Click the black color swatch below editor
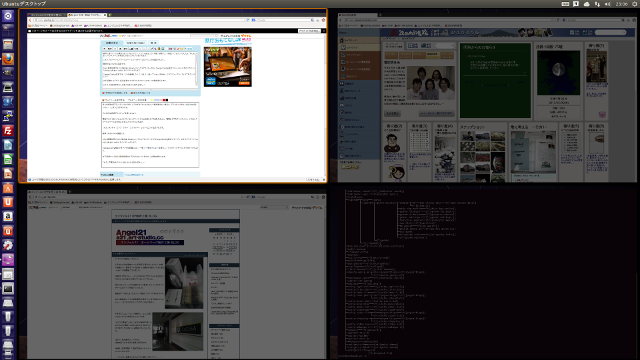This screenshot has height=360, width=640. click(167, 100)
